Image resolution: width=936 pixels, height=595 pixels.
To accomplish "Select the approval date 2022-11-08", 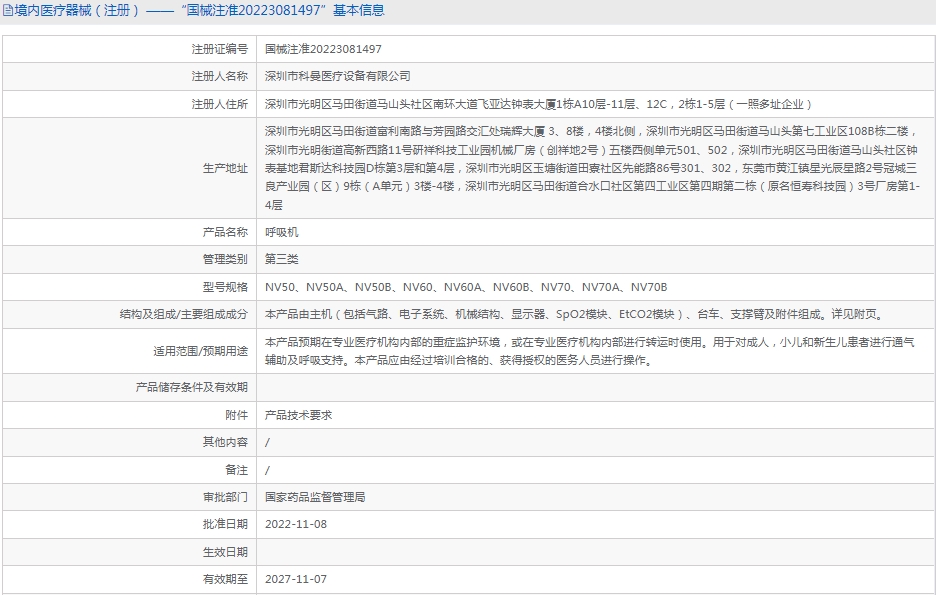I will (296, 525).
